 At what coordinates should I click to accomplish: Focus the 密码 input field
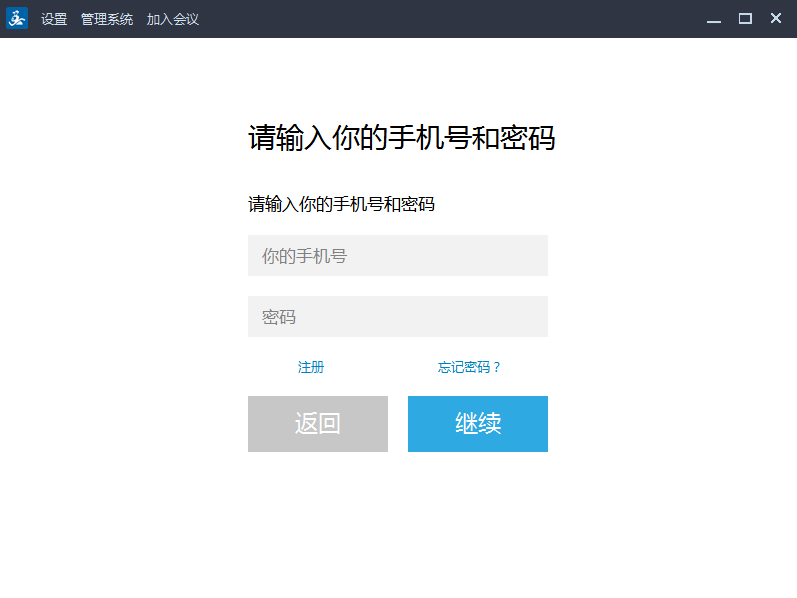tap(398, 316)
